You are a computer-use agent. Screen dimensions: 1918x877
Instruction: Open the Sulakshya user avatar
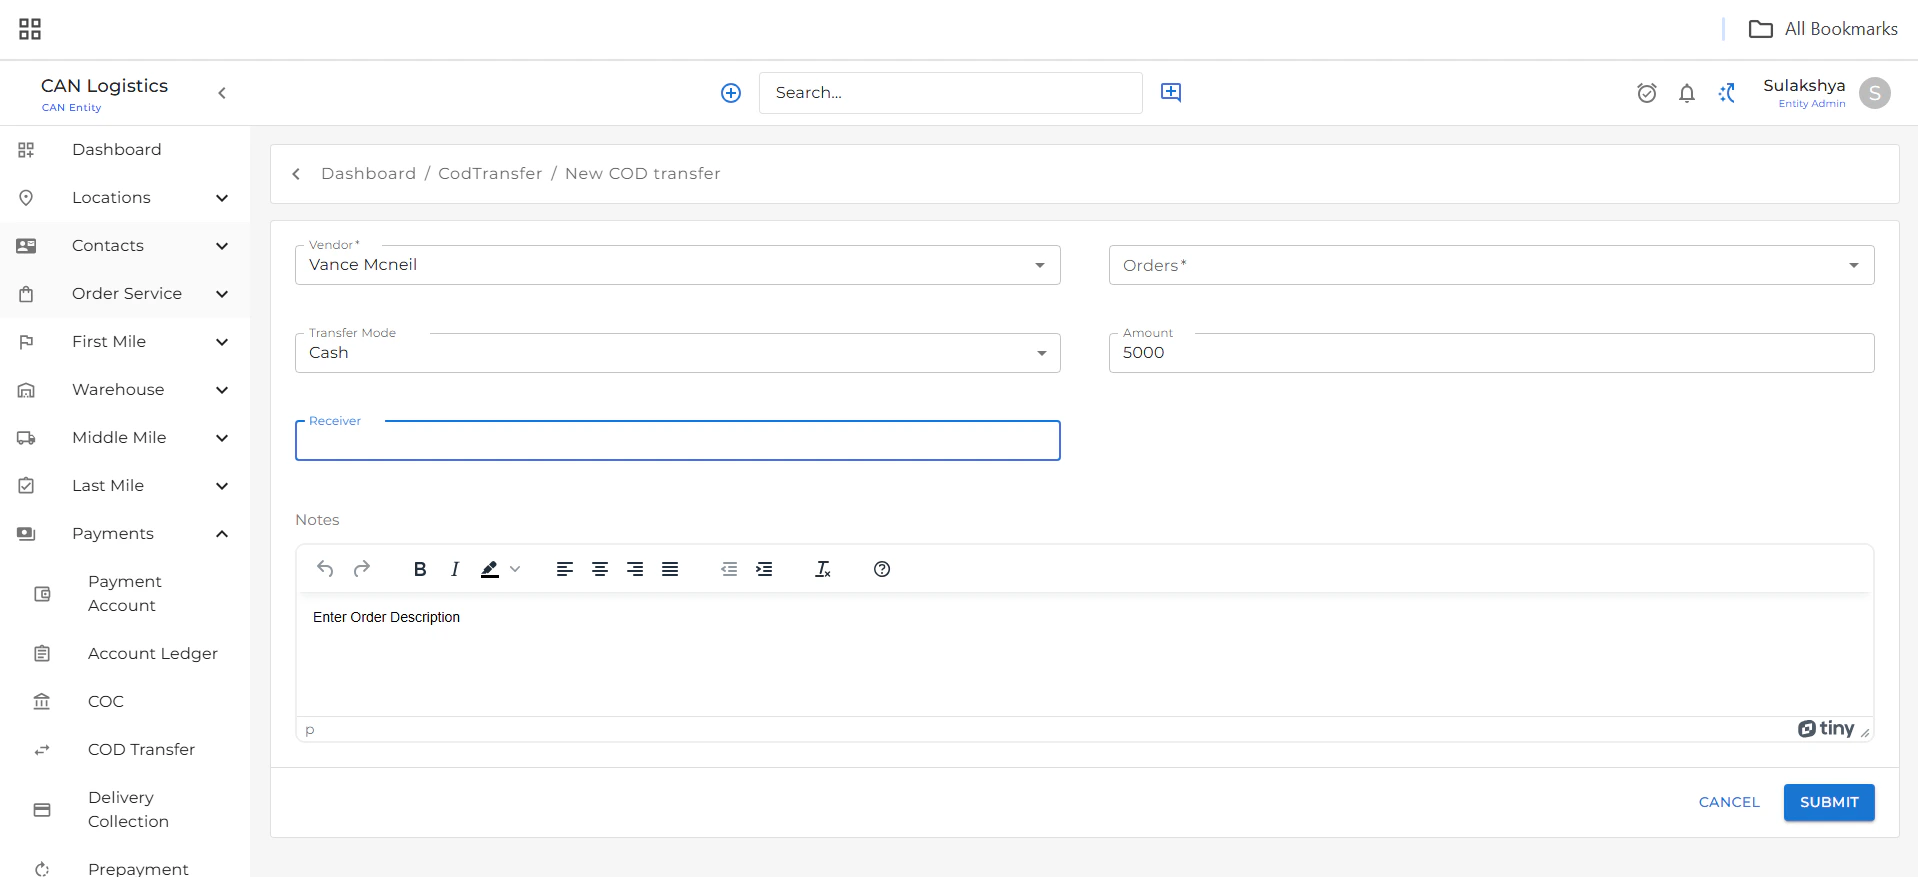1875,93
